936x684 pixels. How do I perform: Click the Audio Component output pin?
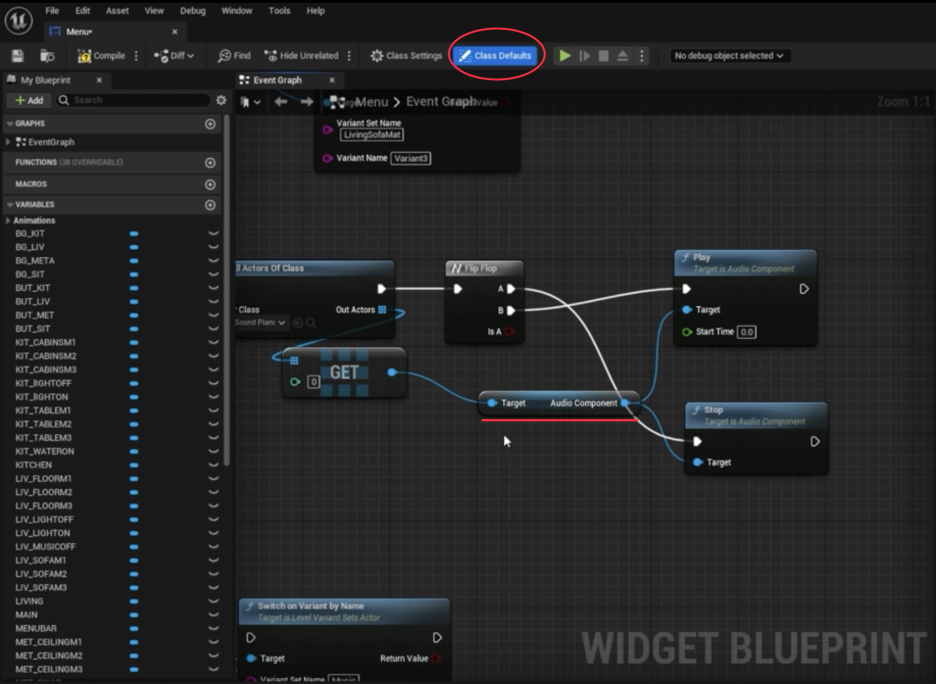[x=625, y=403]
